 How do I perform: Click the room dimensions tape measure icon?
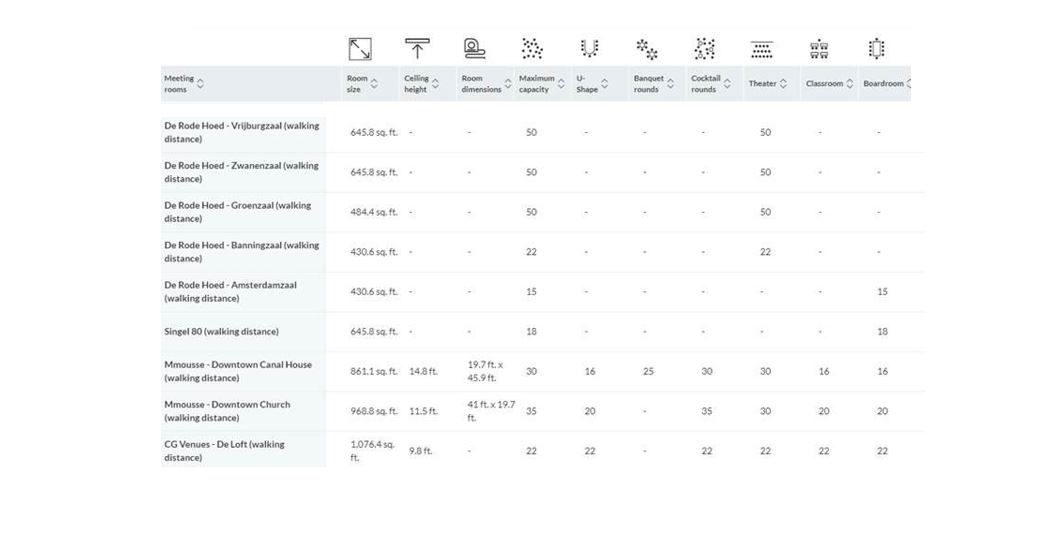coord(474,49)
